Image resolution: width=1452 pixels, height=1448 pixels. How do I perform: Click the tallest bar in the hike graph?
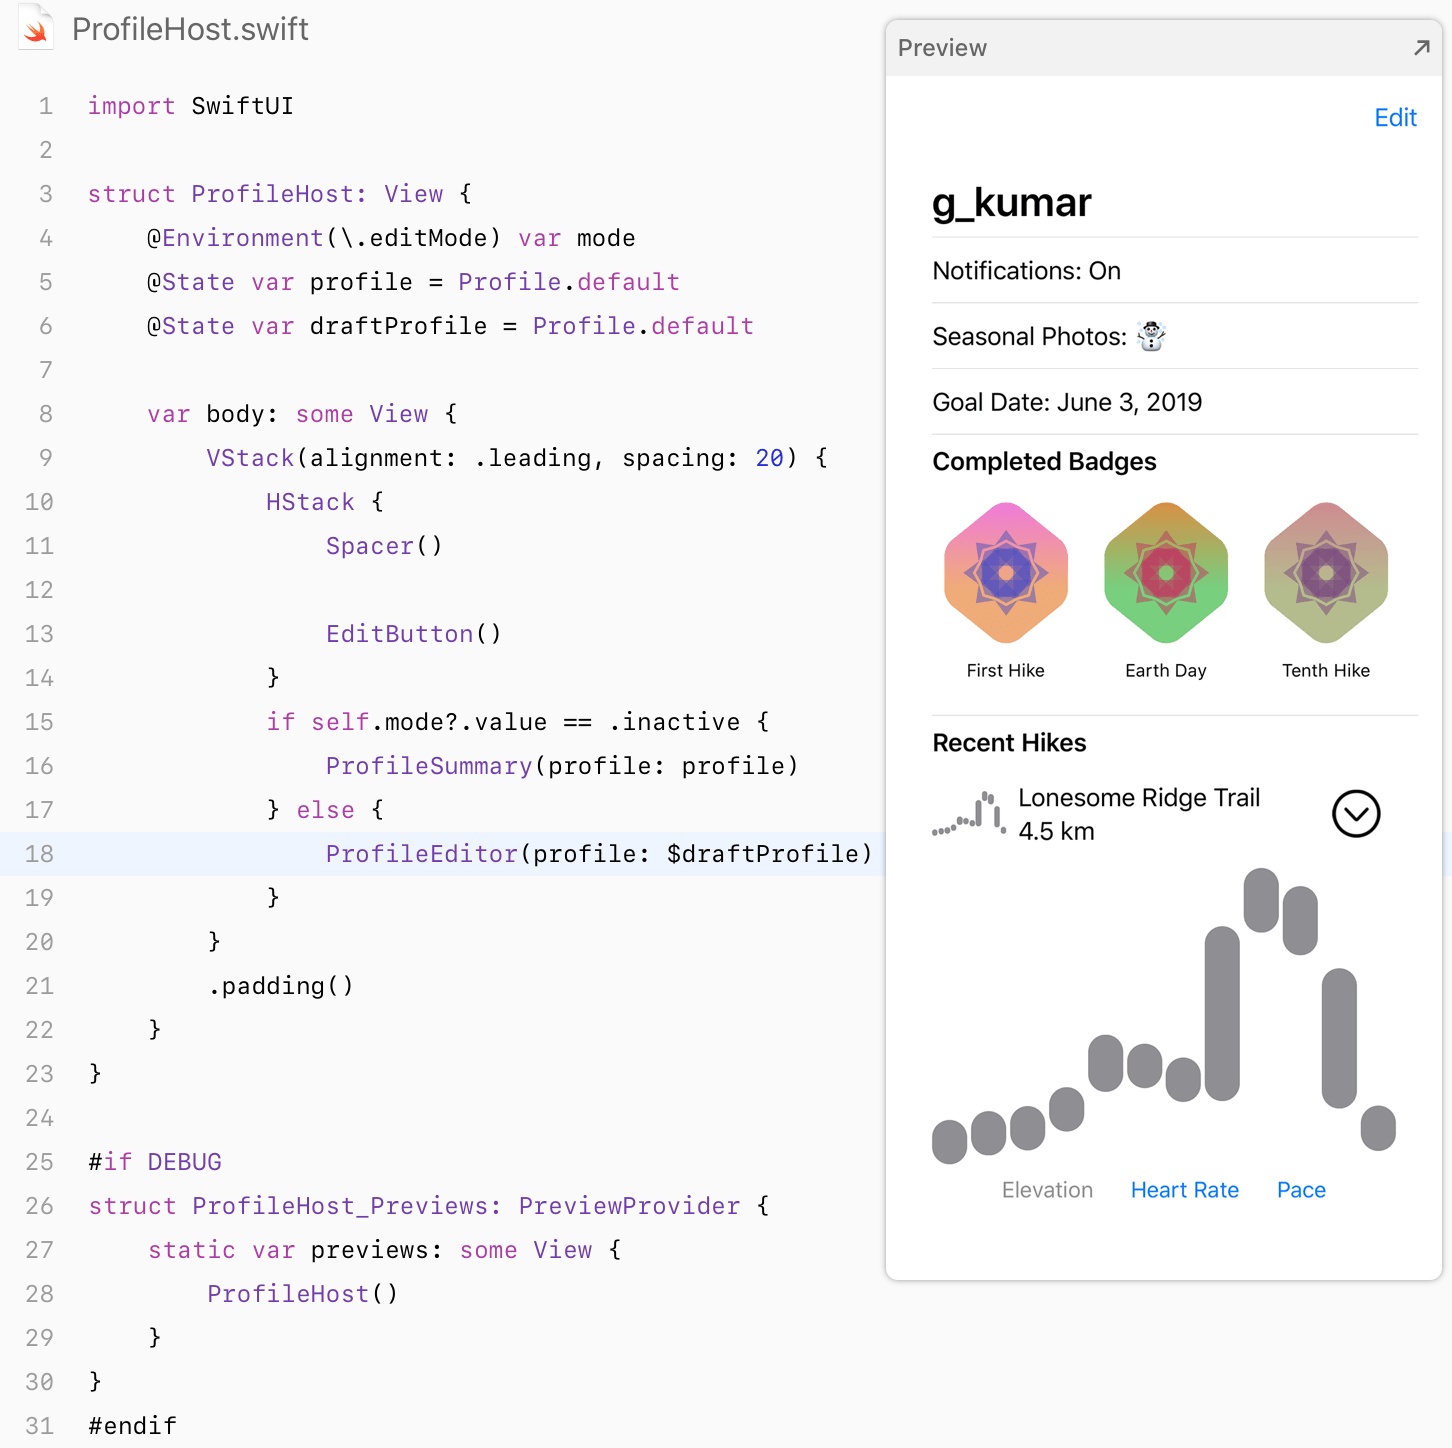1222,1013
